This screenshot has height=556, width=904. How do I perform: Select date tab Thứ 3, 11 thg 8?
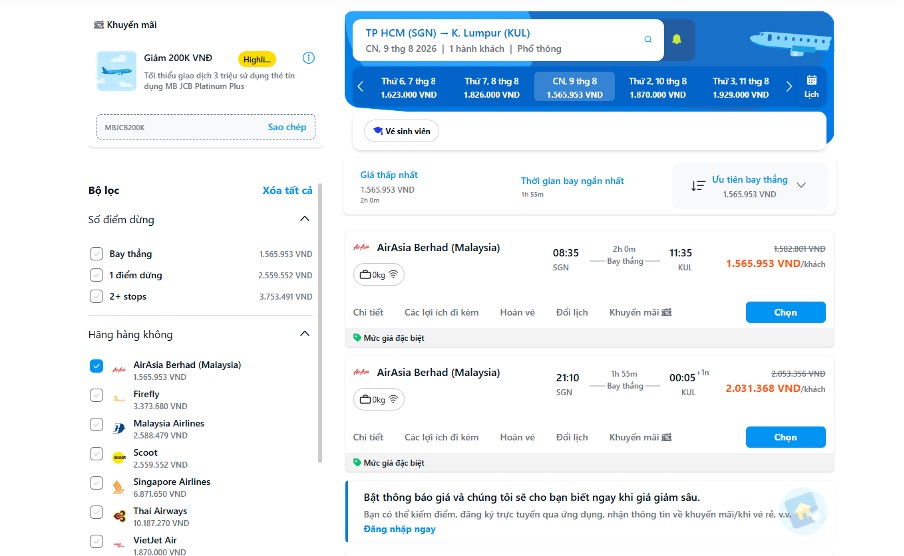[x=740, y=87]
